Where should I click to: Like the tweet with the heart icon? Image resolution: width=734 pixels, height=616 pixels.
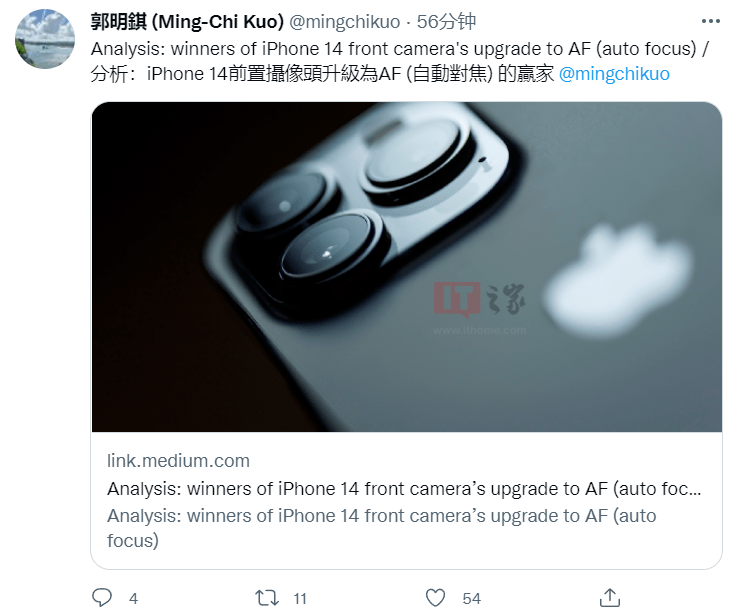click(435, 598)
